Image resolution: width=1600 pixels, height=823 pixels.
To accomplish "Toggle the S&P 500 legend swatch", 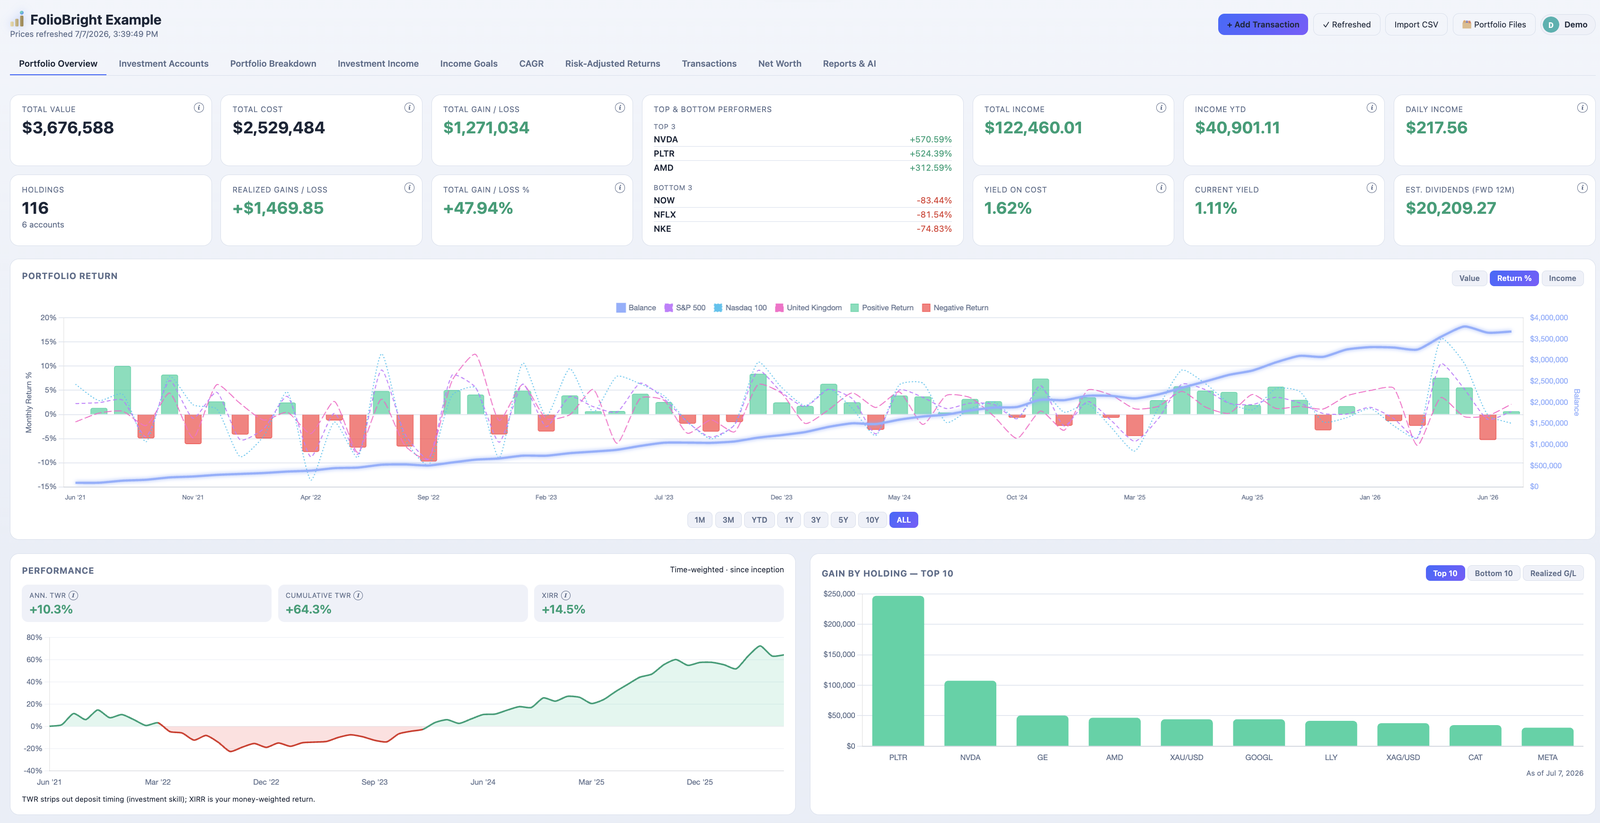I will point(669,308).
